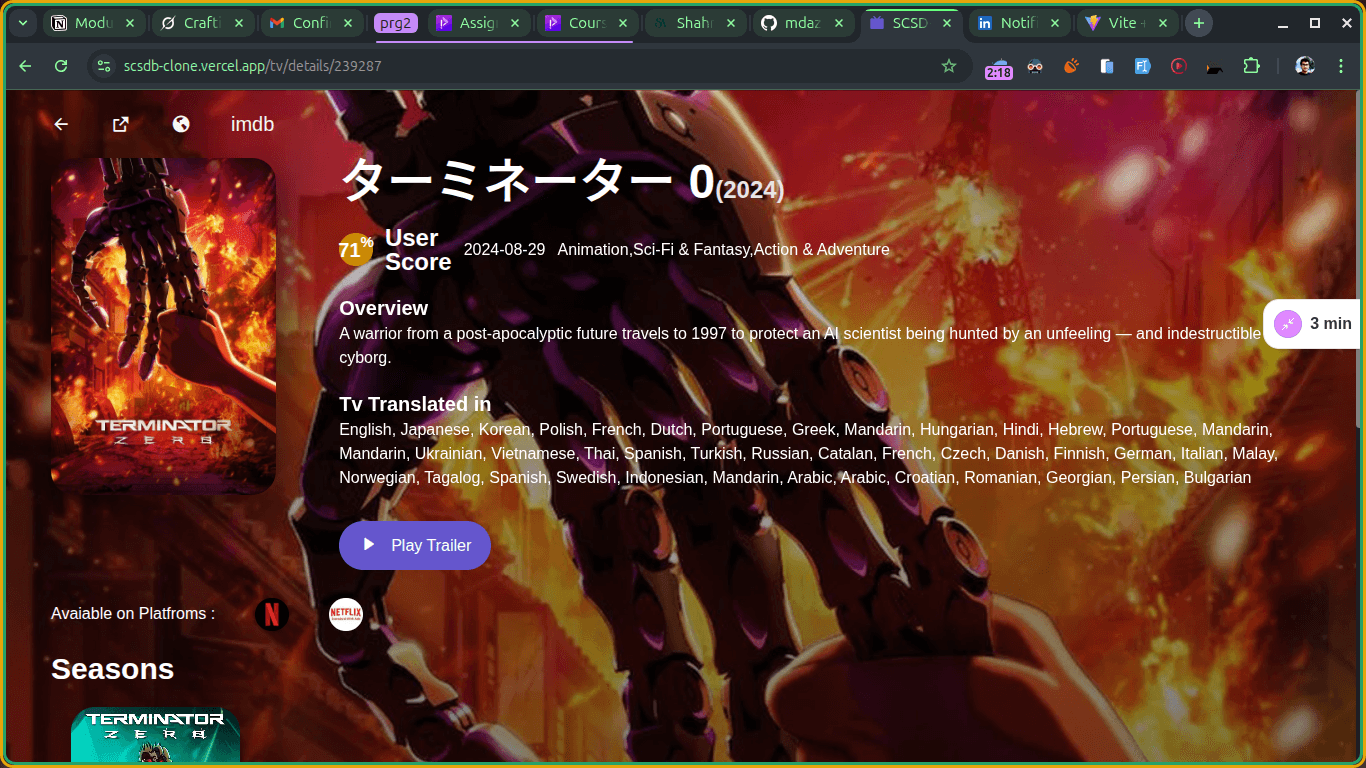Open Chrome's three-dot menu
1366x768 pixels.
tap(1341, 66)
